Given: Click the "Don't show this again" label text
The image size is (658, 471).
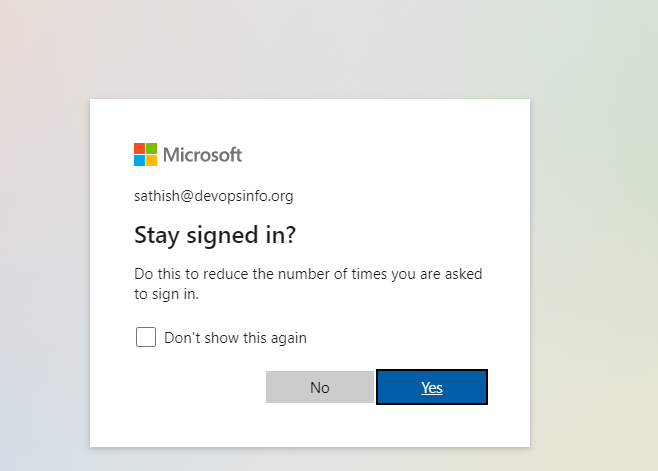Looking at the screenshot, I should coord(235,338).
